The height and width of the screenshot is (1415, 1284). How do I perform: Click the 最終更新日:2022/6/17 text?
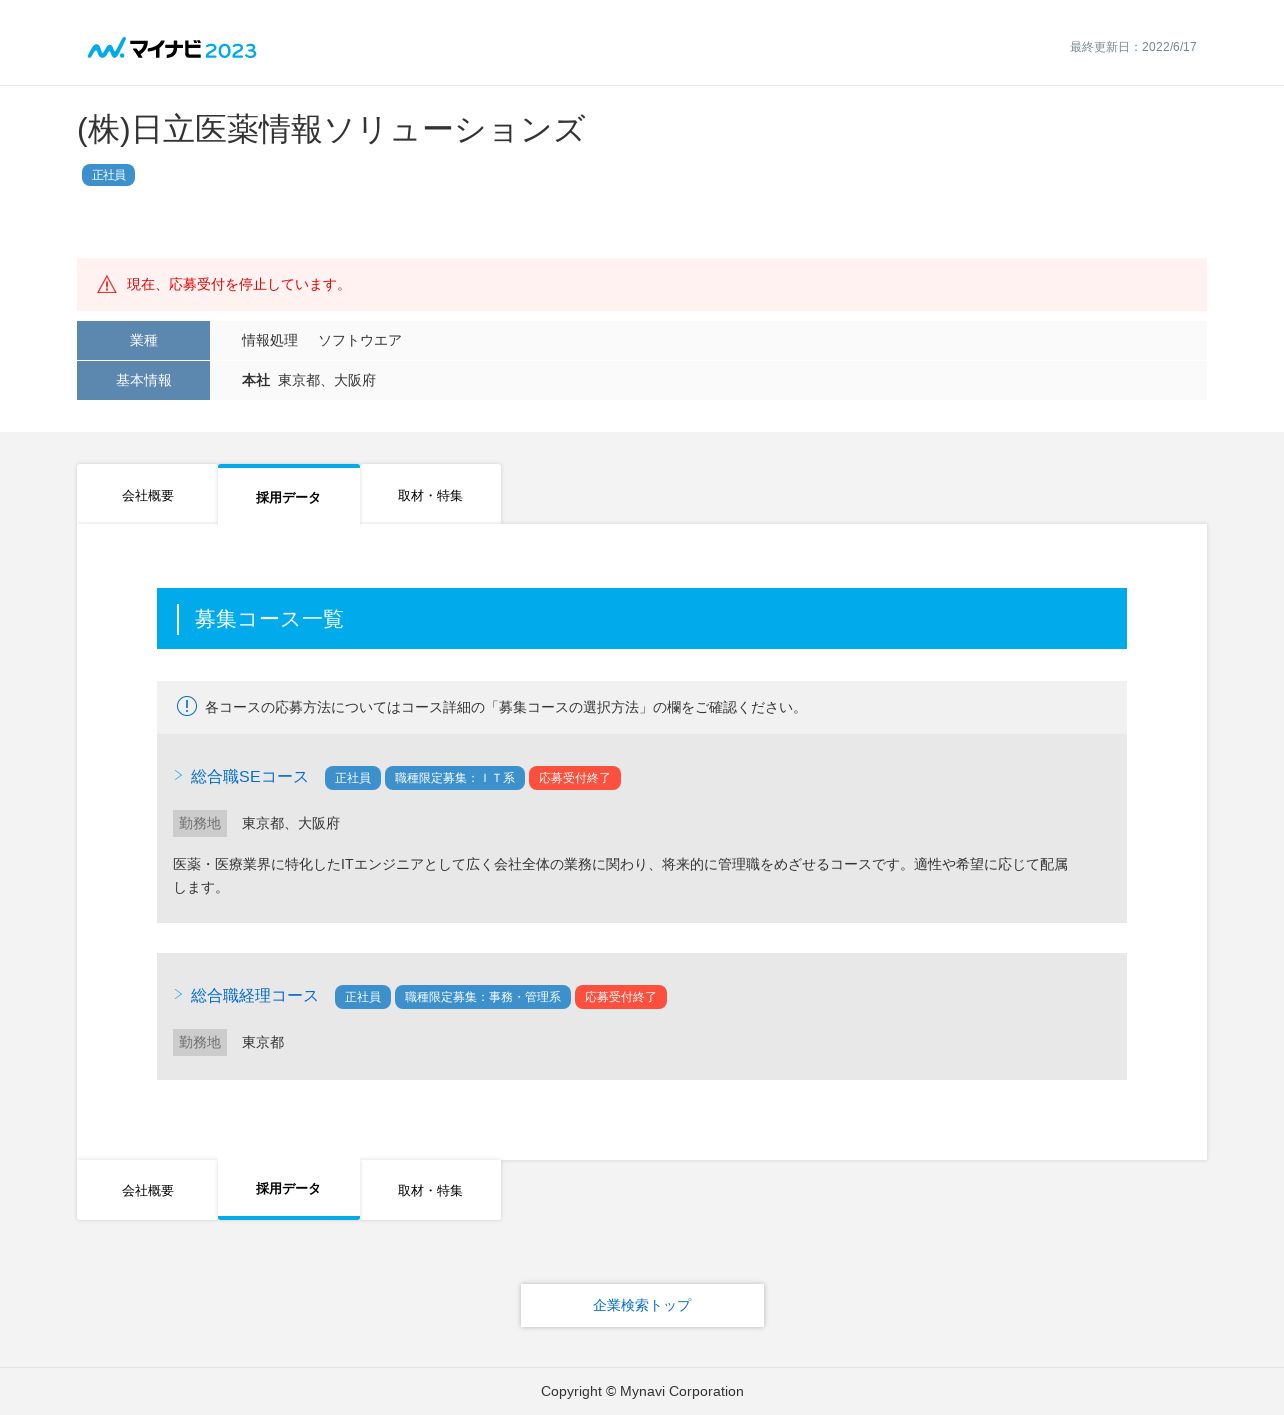click(1133, 47)
